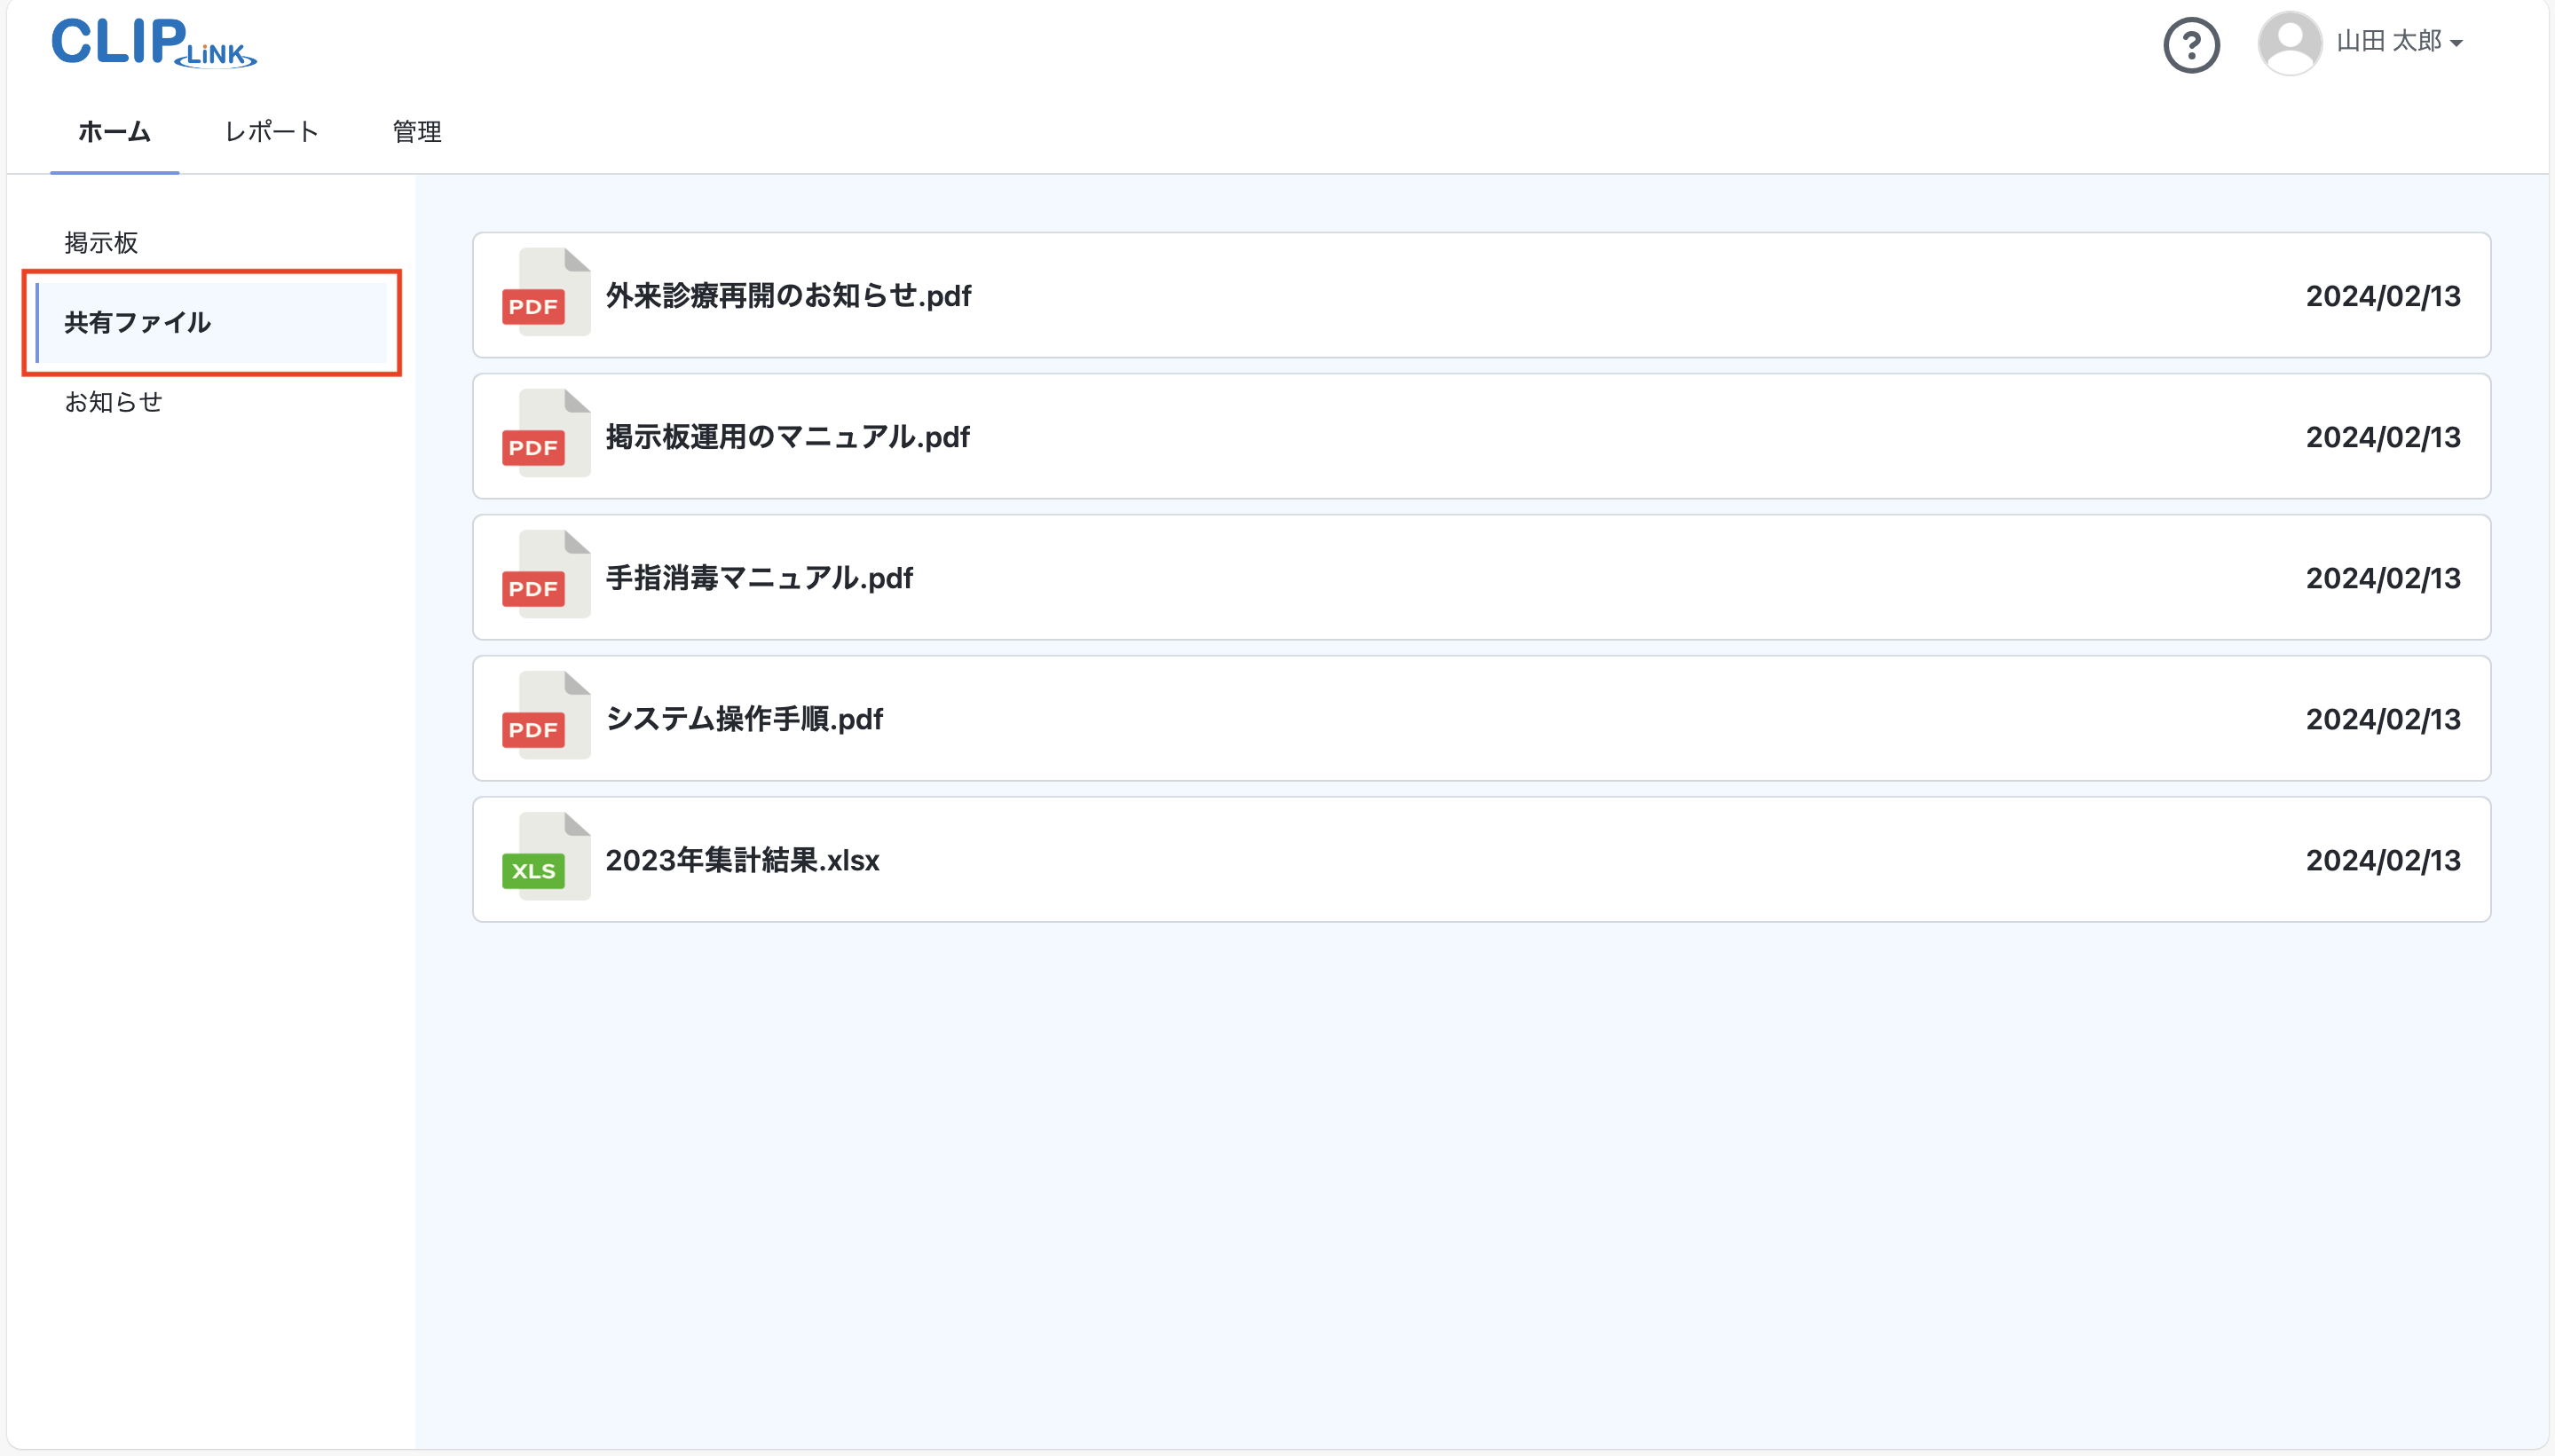Click the PDF icon next to システム操作手順.pdf
The width and height of the screenshot is (2555, 1456).
(x=543, y=718)
